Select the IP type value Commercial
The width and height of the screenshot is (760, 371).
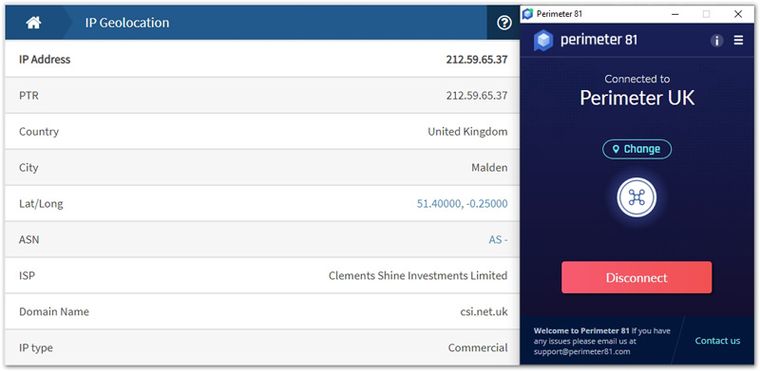tap(477, 348)
